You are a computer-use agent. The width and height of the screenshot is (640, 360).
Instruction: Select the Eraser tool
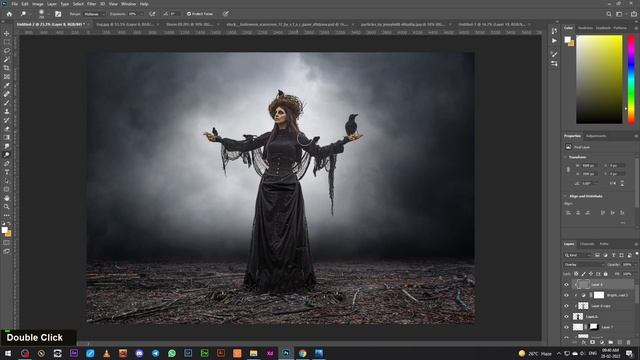coord(7,129)
